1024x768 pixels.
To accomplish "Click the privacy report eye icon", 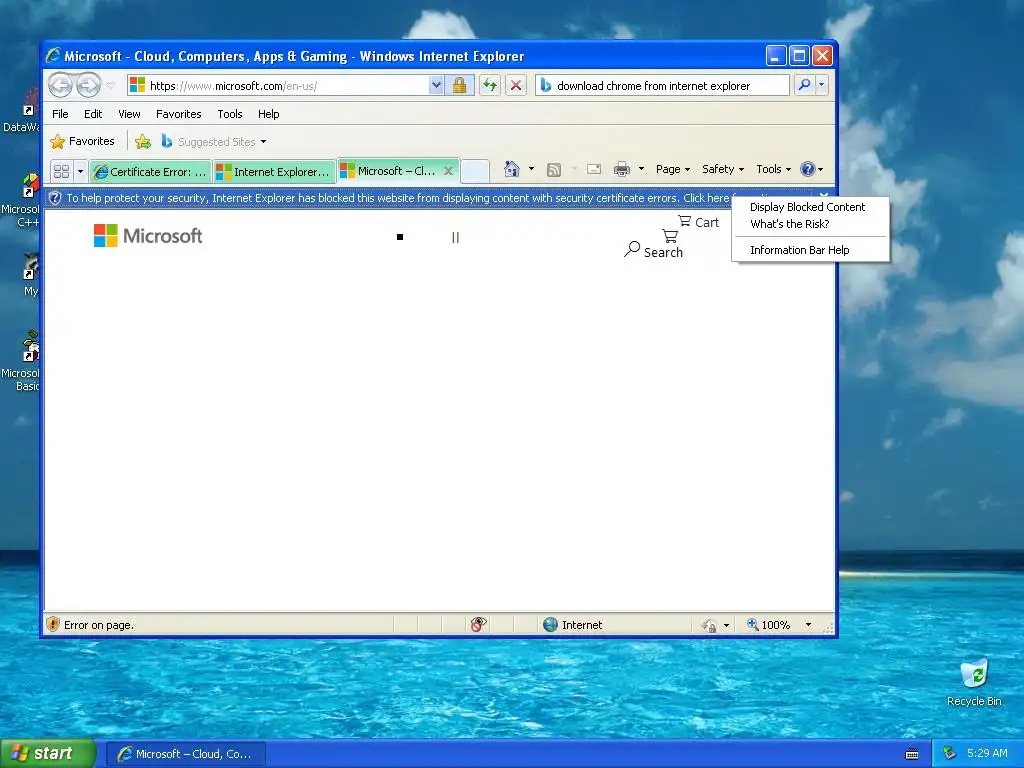I will [478, 625].
